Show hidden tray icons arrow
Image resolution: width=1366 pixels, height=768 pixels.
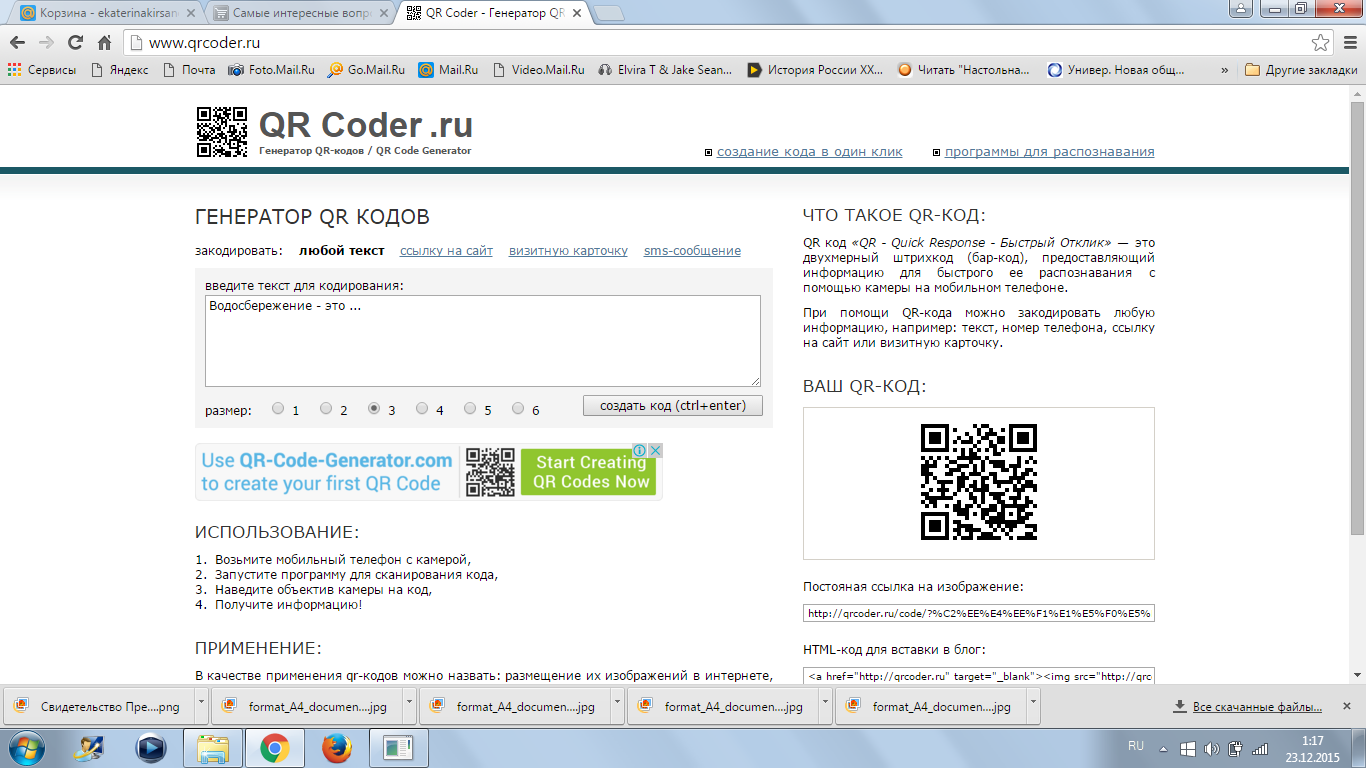(x=1164, y=748)
